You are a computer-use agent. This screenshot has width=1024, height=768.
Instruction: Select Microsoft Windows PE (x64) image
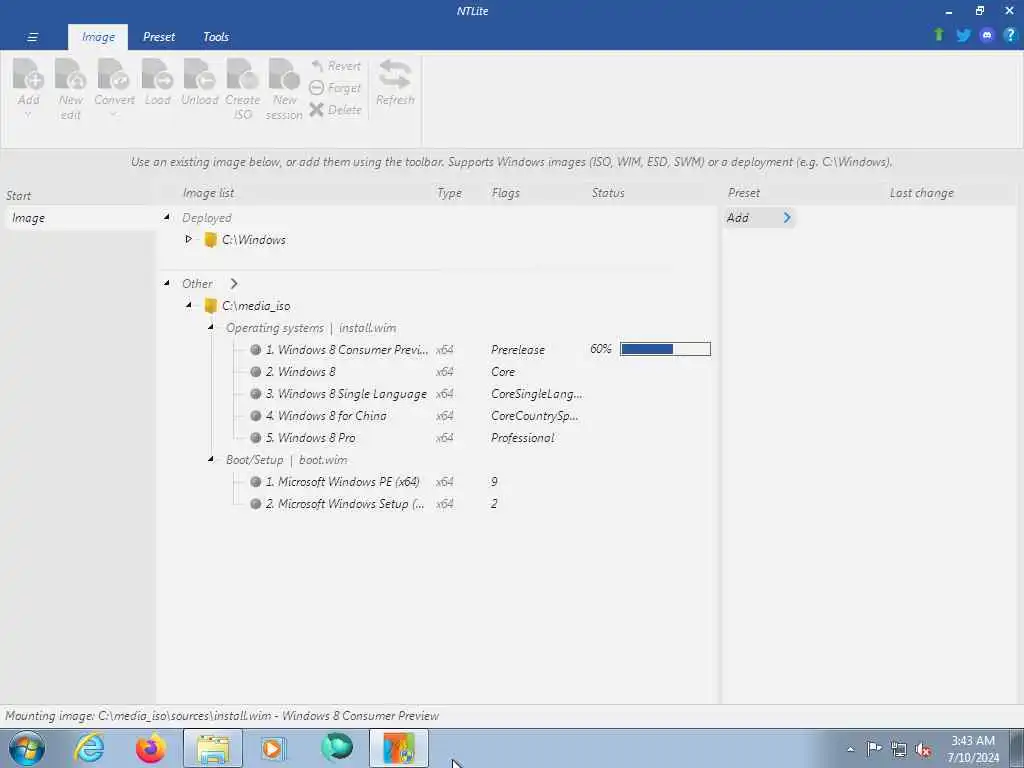[342, 482]
